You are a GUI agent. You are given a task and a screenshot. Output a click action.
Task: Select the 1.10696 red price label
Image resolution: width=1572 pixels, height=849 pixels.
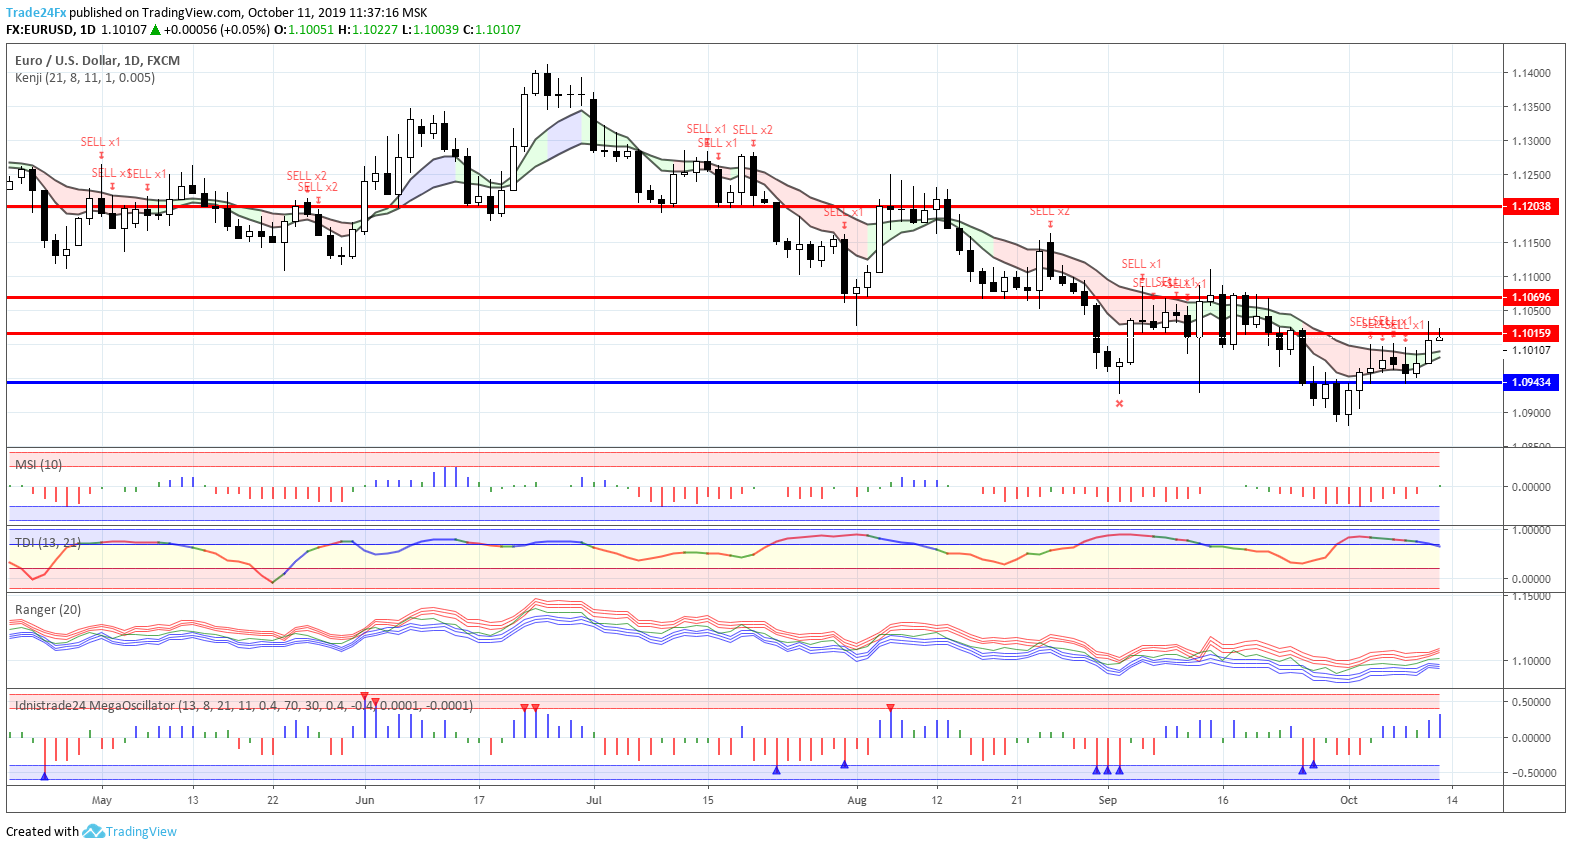1531,297
